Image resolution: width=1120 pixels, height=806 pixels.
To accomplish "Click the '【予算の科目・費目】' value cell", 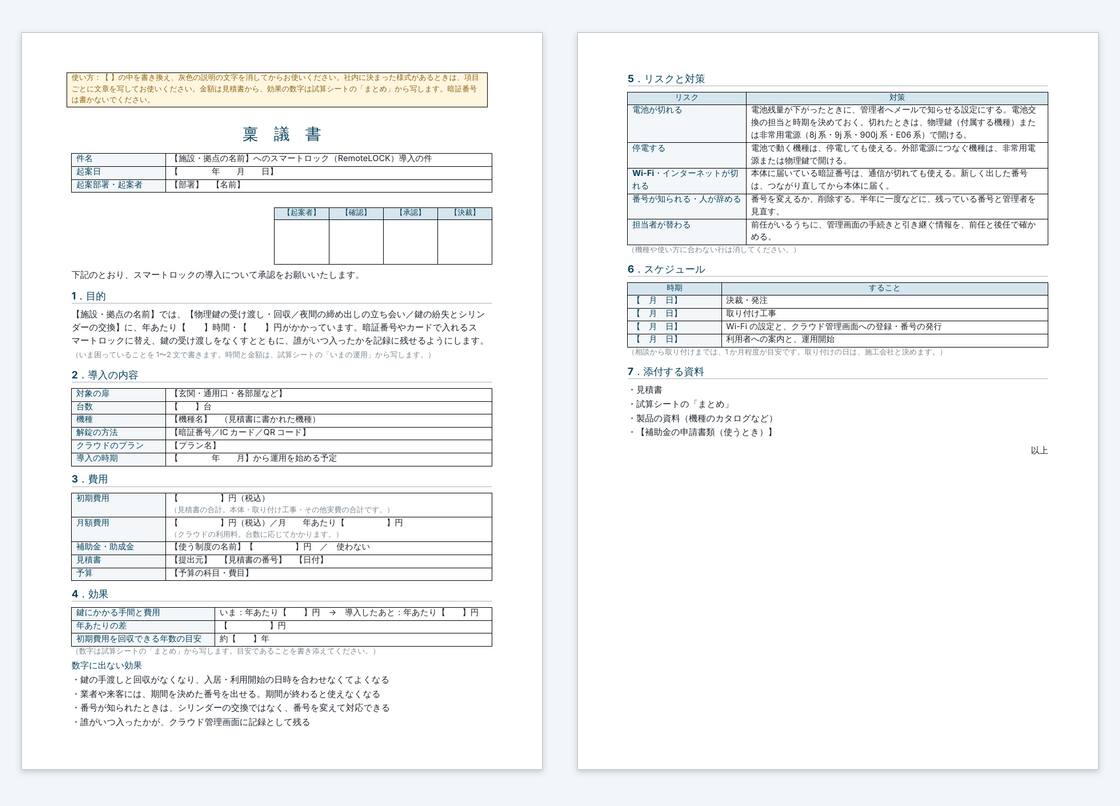I will pos(329,574).
